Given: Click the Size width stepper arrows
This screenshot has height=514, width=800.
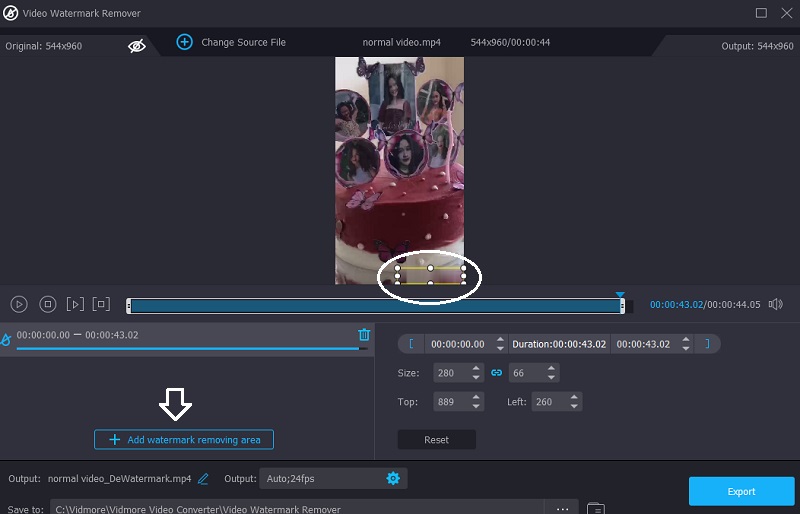Looking at the screenshot, I should [x=476, y=373].
